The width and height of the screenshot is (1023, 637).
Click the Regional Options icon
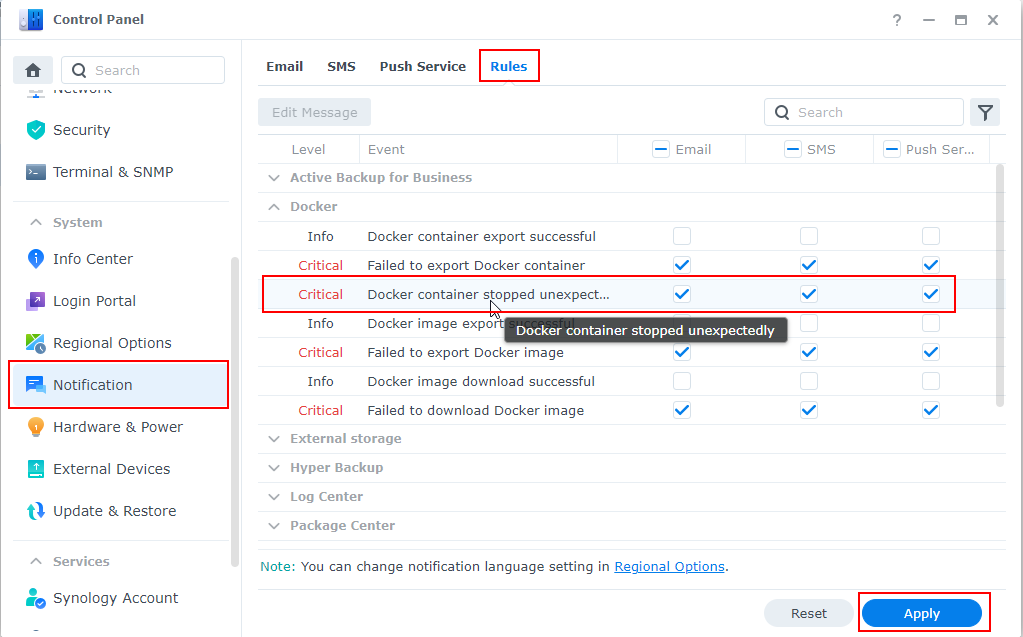36,343
